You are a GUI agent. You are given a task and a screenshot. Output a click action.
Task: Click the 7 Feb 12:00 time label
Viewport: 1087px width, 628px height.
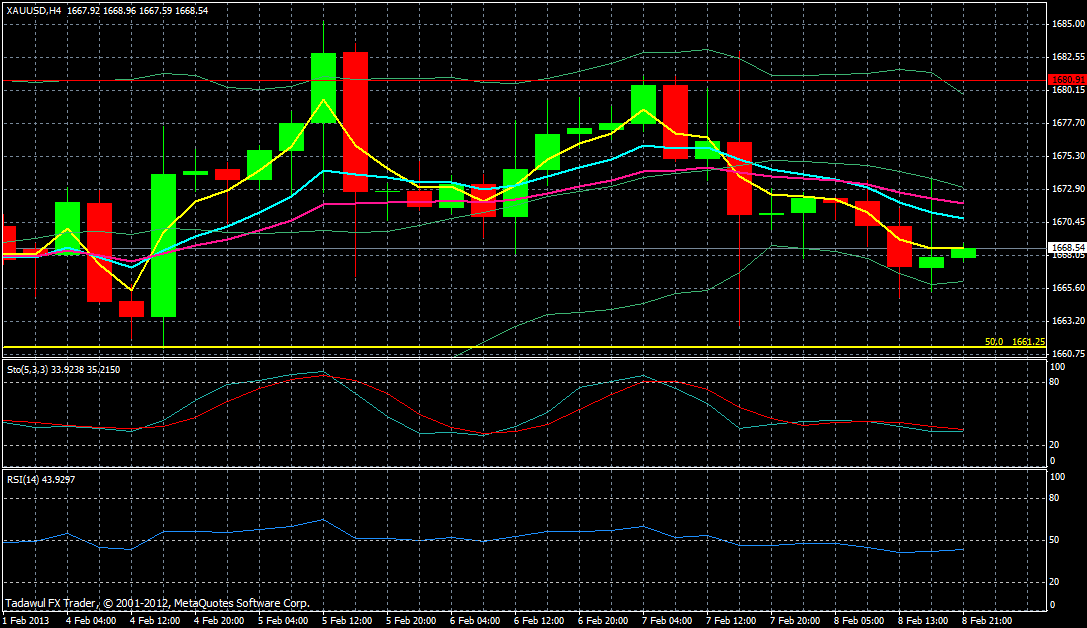tap(731, 620)
